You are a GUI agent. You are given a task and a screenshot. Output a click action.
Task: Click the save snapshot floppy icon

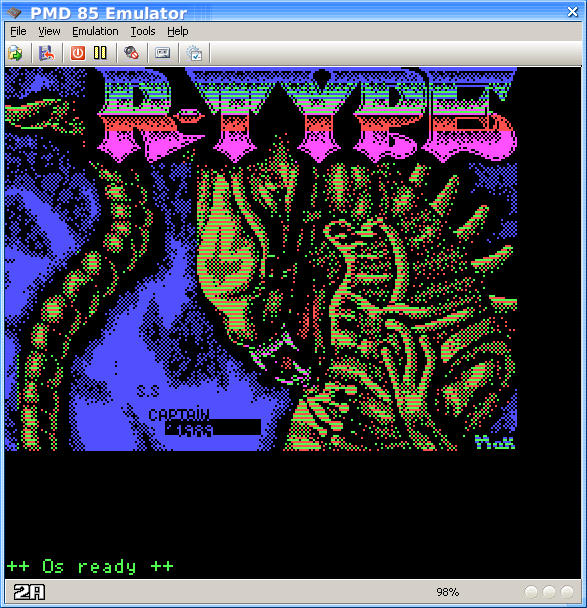pyautogui.click(x=47, y=53)
